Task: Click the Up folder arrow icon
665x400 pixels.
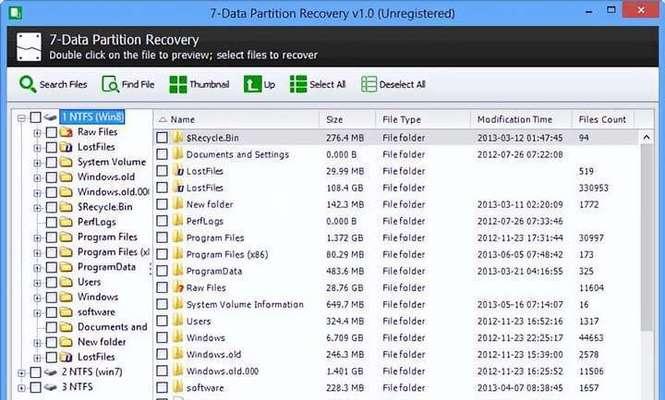Action: [x=252, y=84]
